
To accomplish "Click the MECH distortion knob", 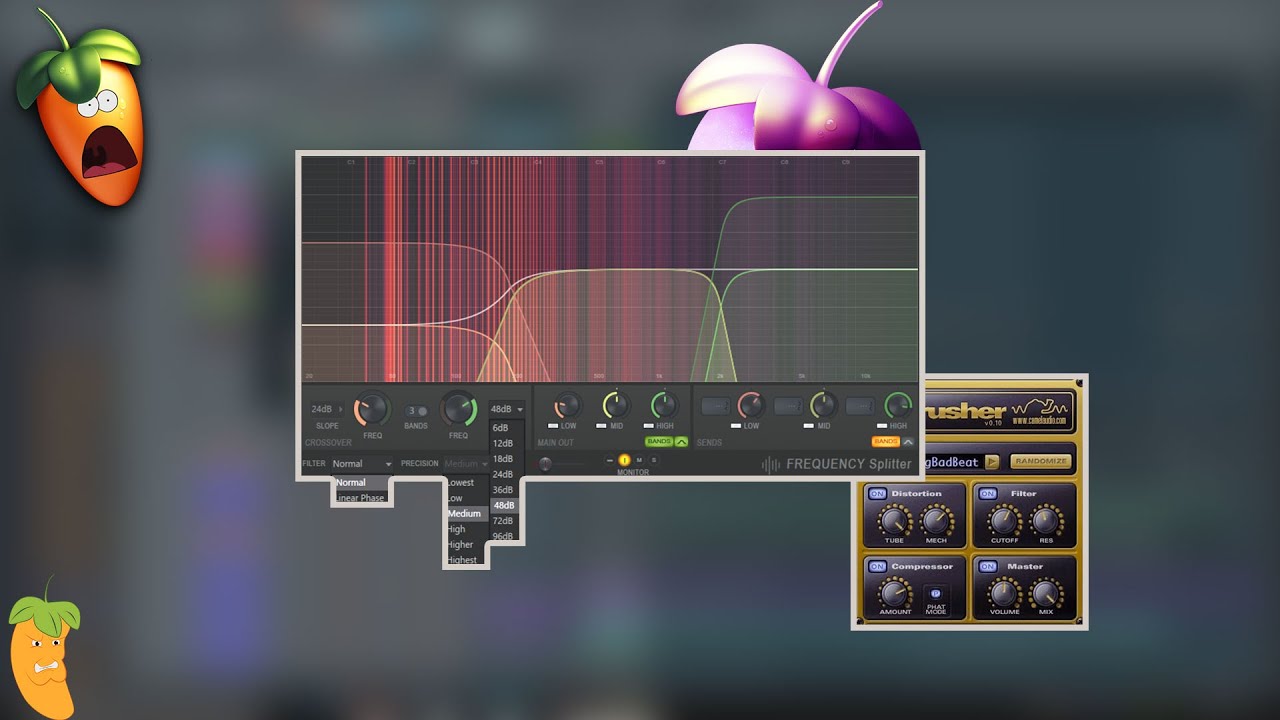I will [936, 520].
